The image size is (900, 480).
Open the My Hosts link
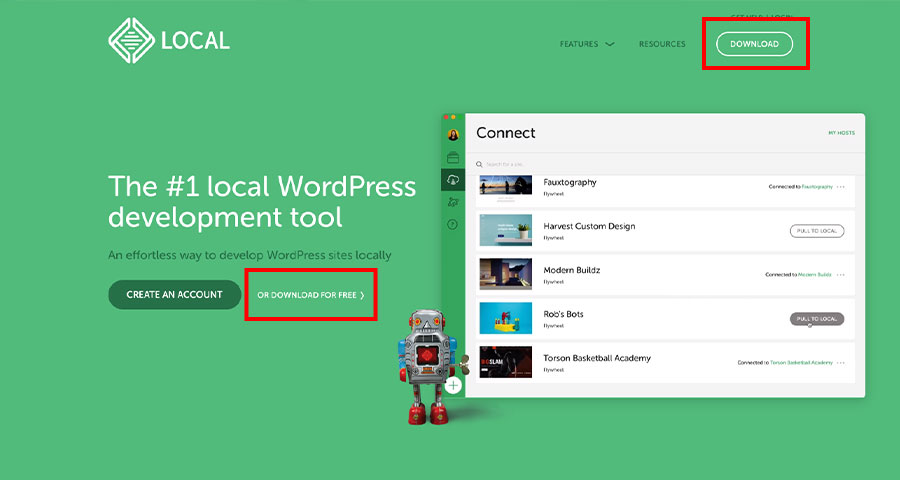pos(840,133)
